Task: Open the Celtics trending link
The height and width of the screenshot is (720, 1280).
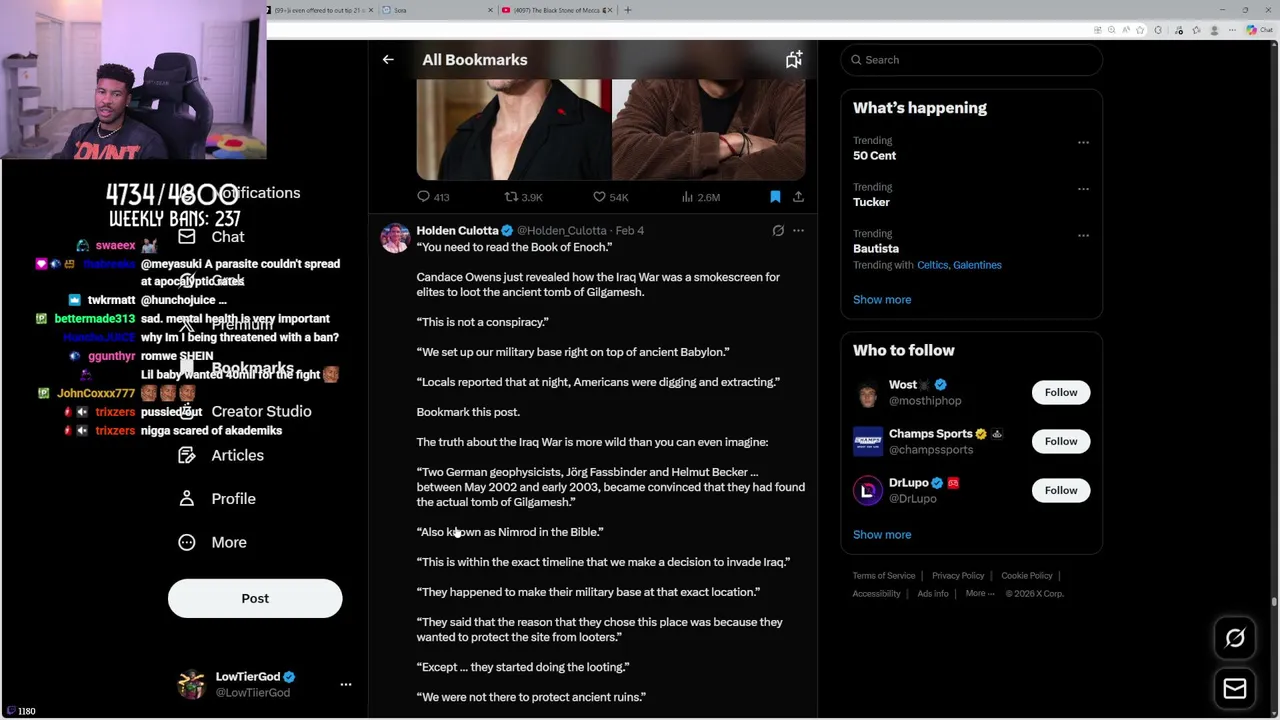Action: tap(932, 265)
